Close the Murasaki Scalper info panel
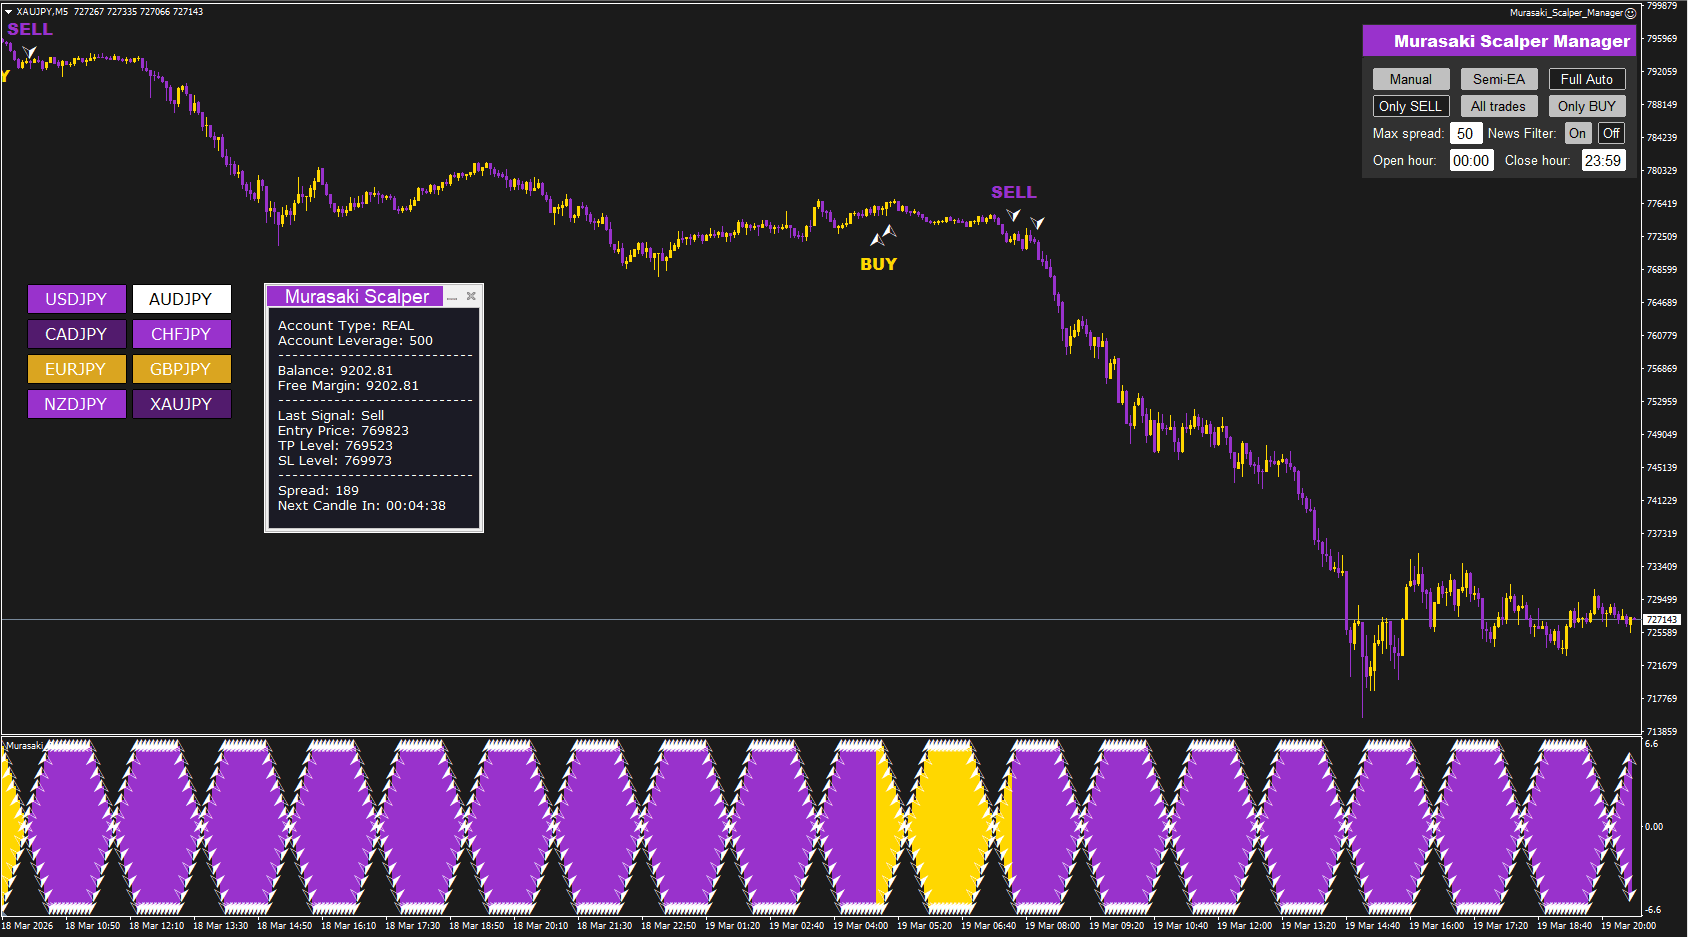Image resolution: width=1688 pixels, height=937 pixels. [x=471, y=296]
